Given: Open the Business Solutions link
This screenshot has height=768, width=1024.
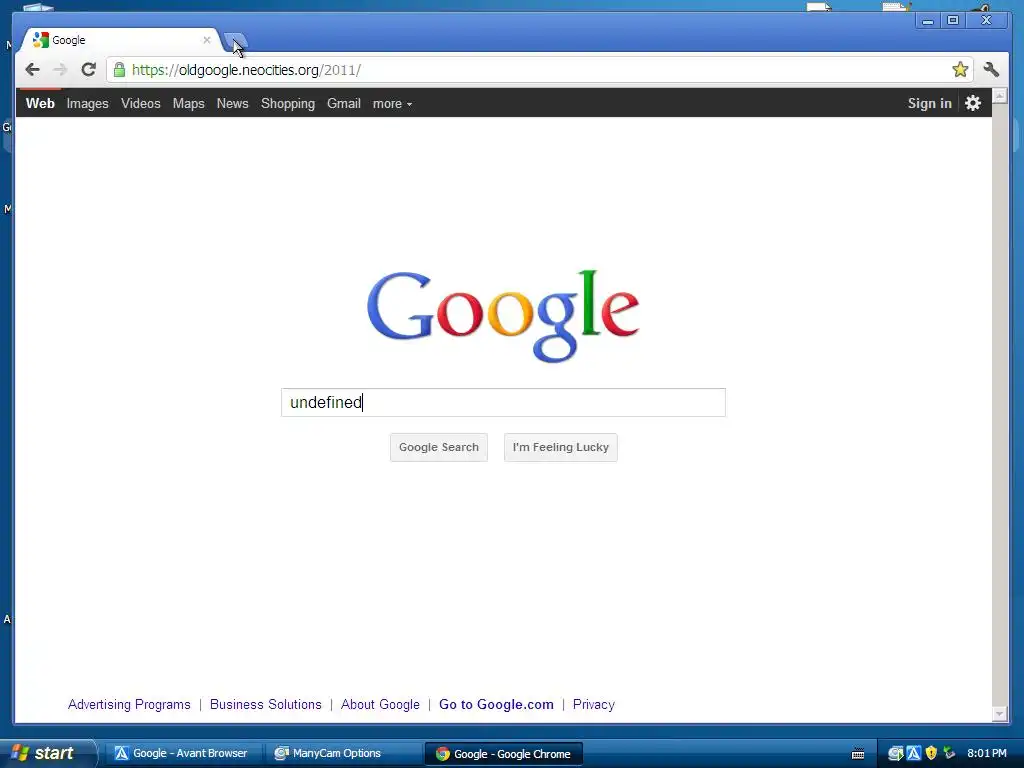Looking at the screenshot, I should pos(266,704).
